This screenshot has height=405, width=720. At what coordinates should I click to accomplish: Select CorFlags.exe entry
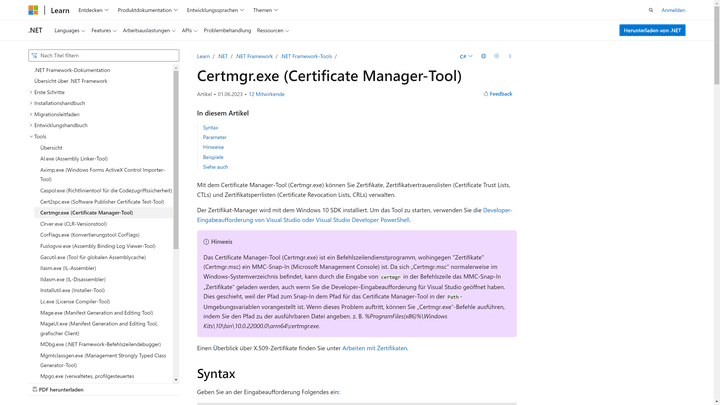(x=90, y=235)
